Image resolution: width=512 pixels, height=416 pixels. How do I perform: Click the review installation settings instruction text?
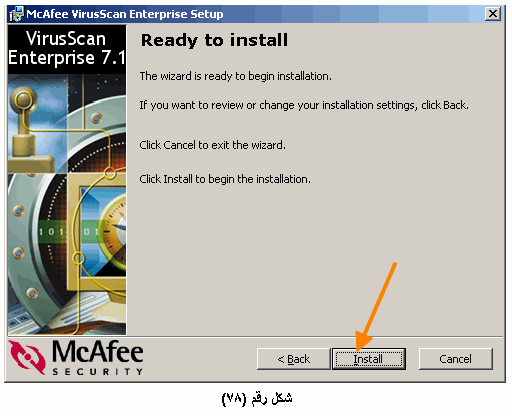[x=304, y=105]
